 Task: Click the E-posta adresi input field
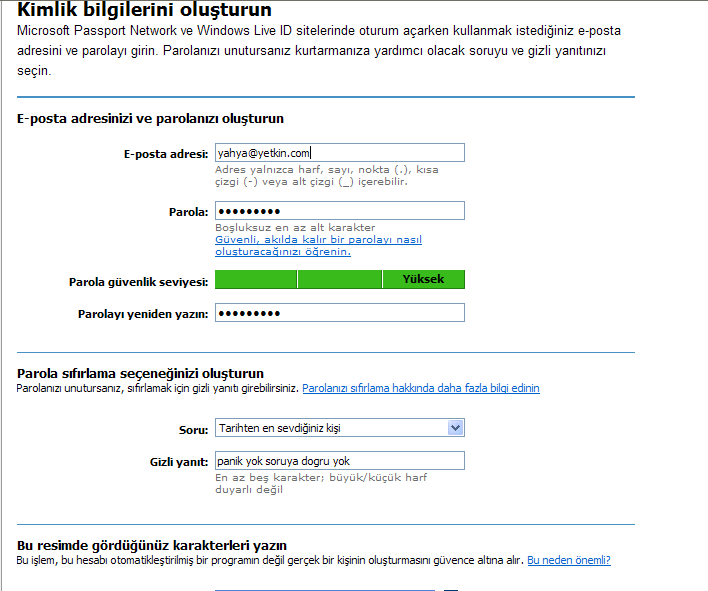339,153
